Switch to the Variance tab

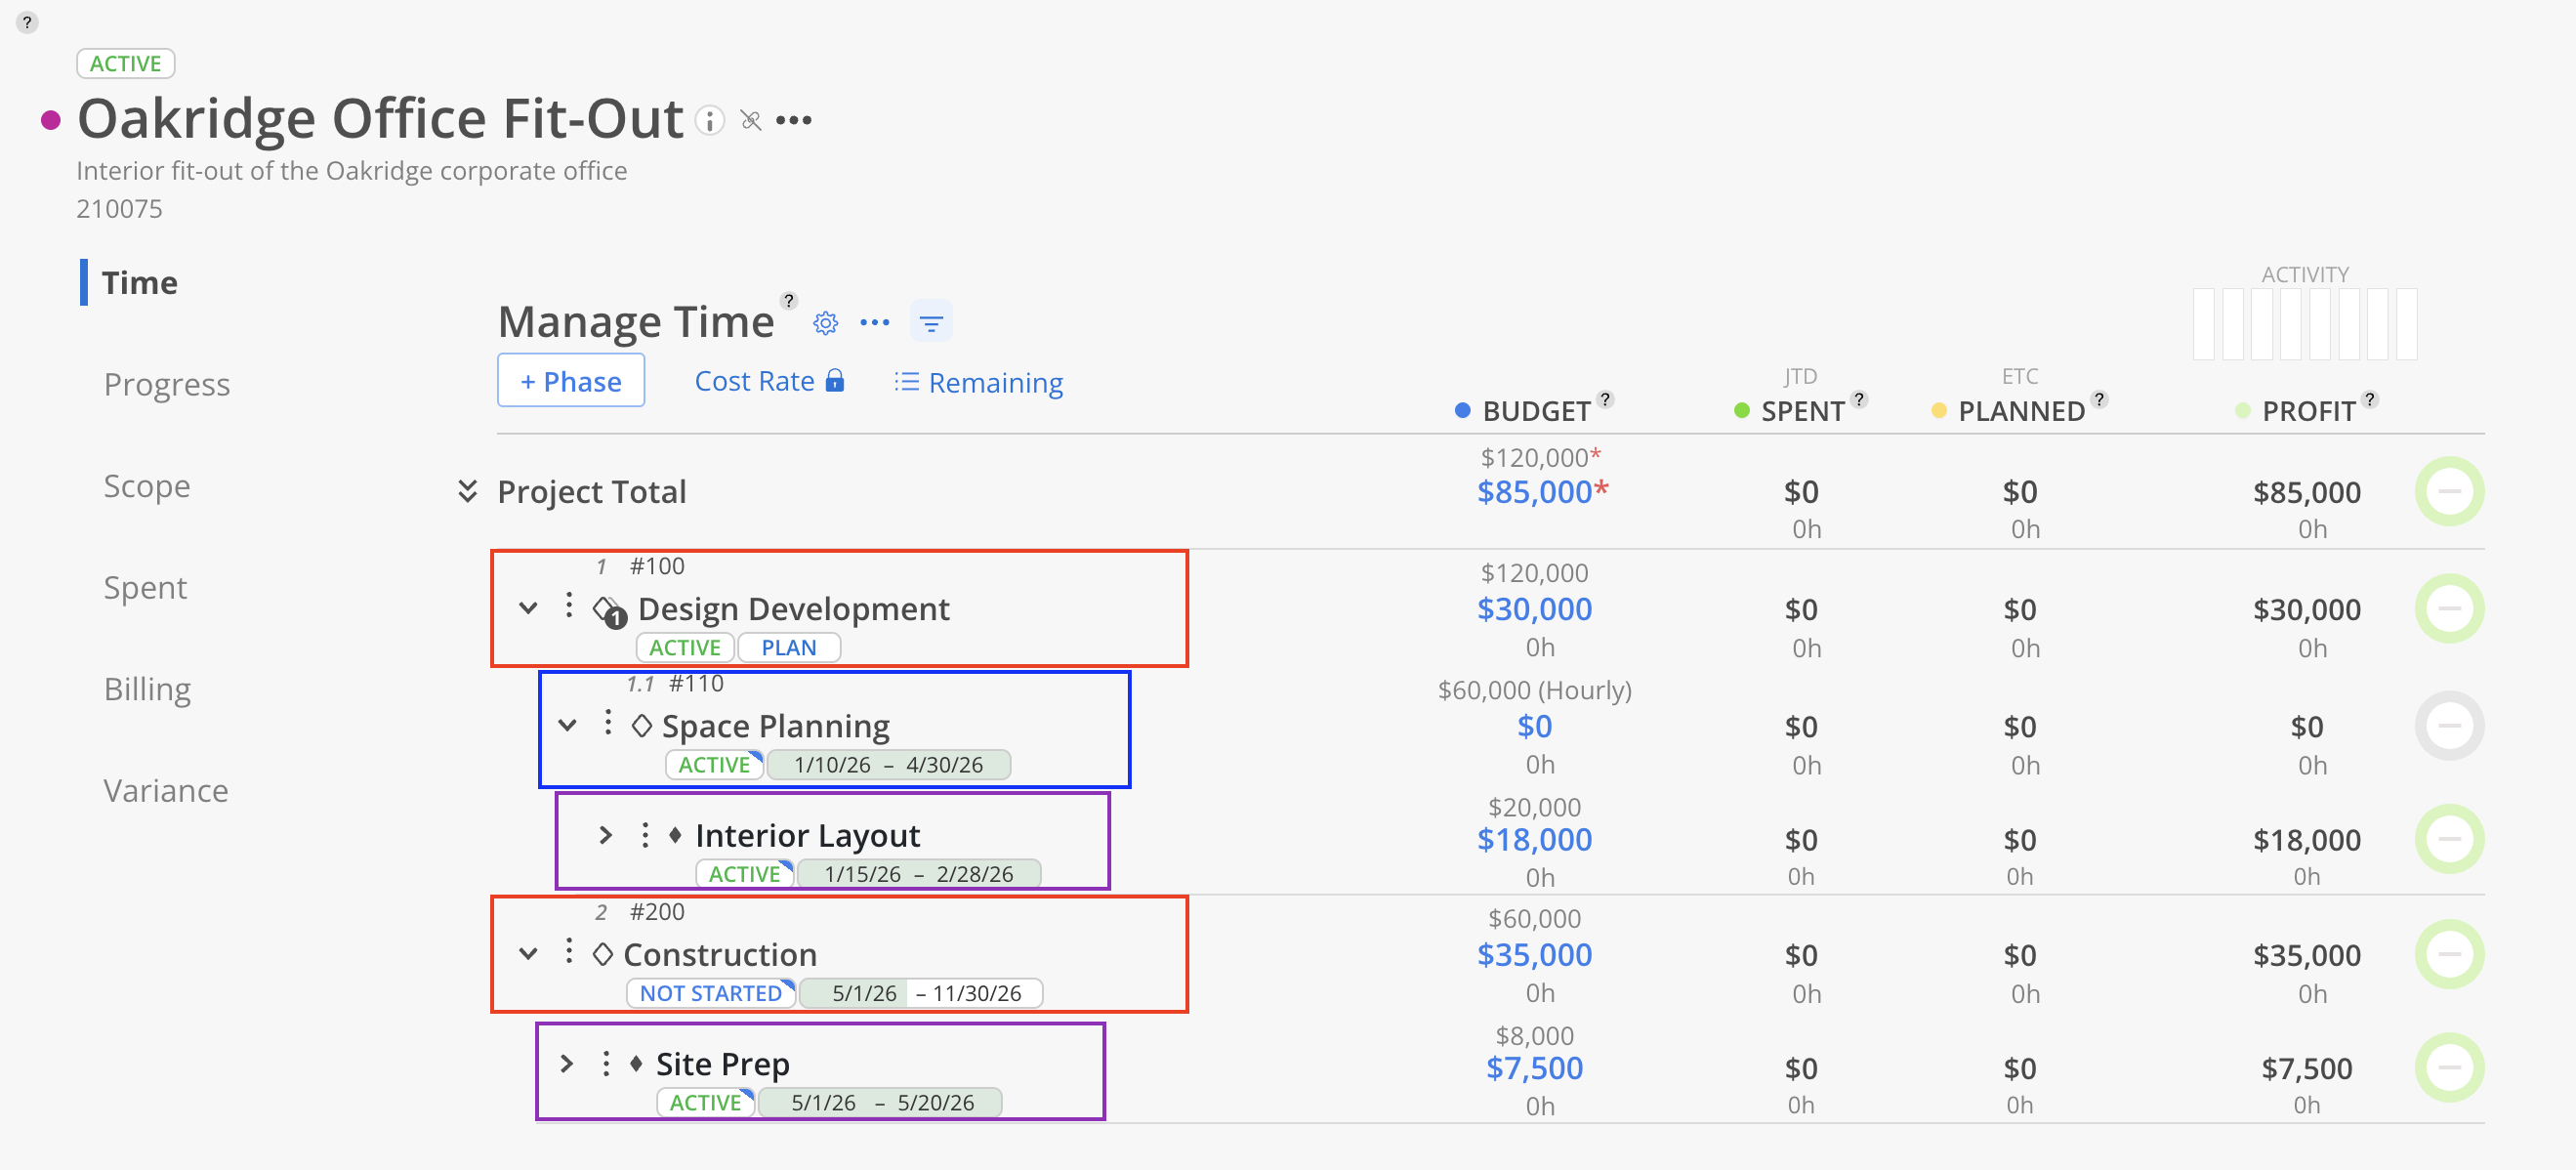[166, 790]
